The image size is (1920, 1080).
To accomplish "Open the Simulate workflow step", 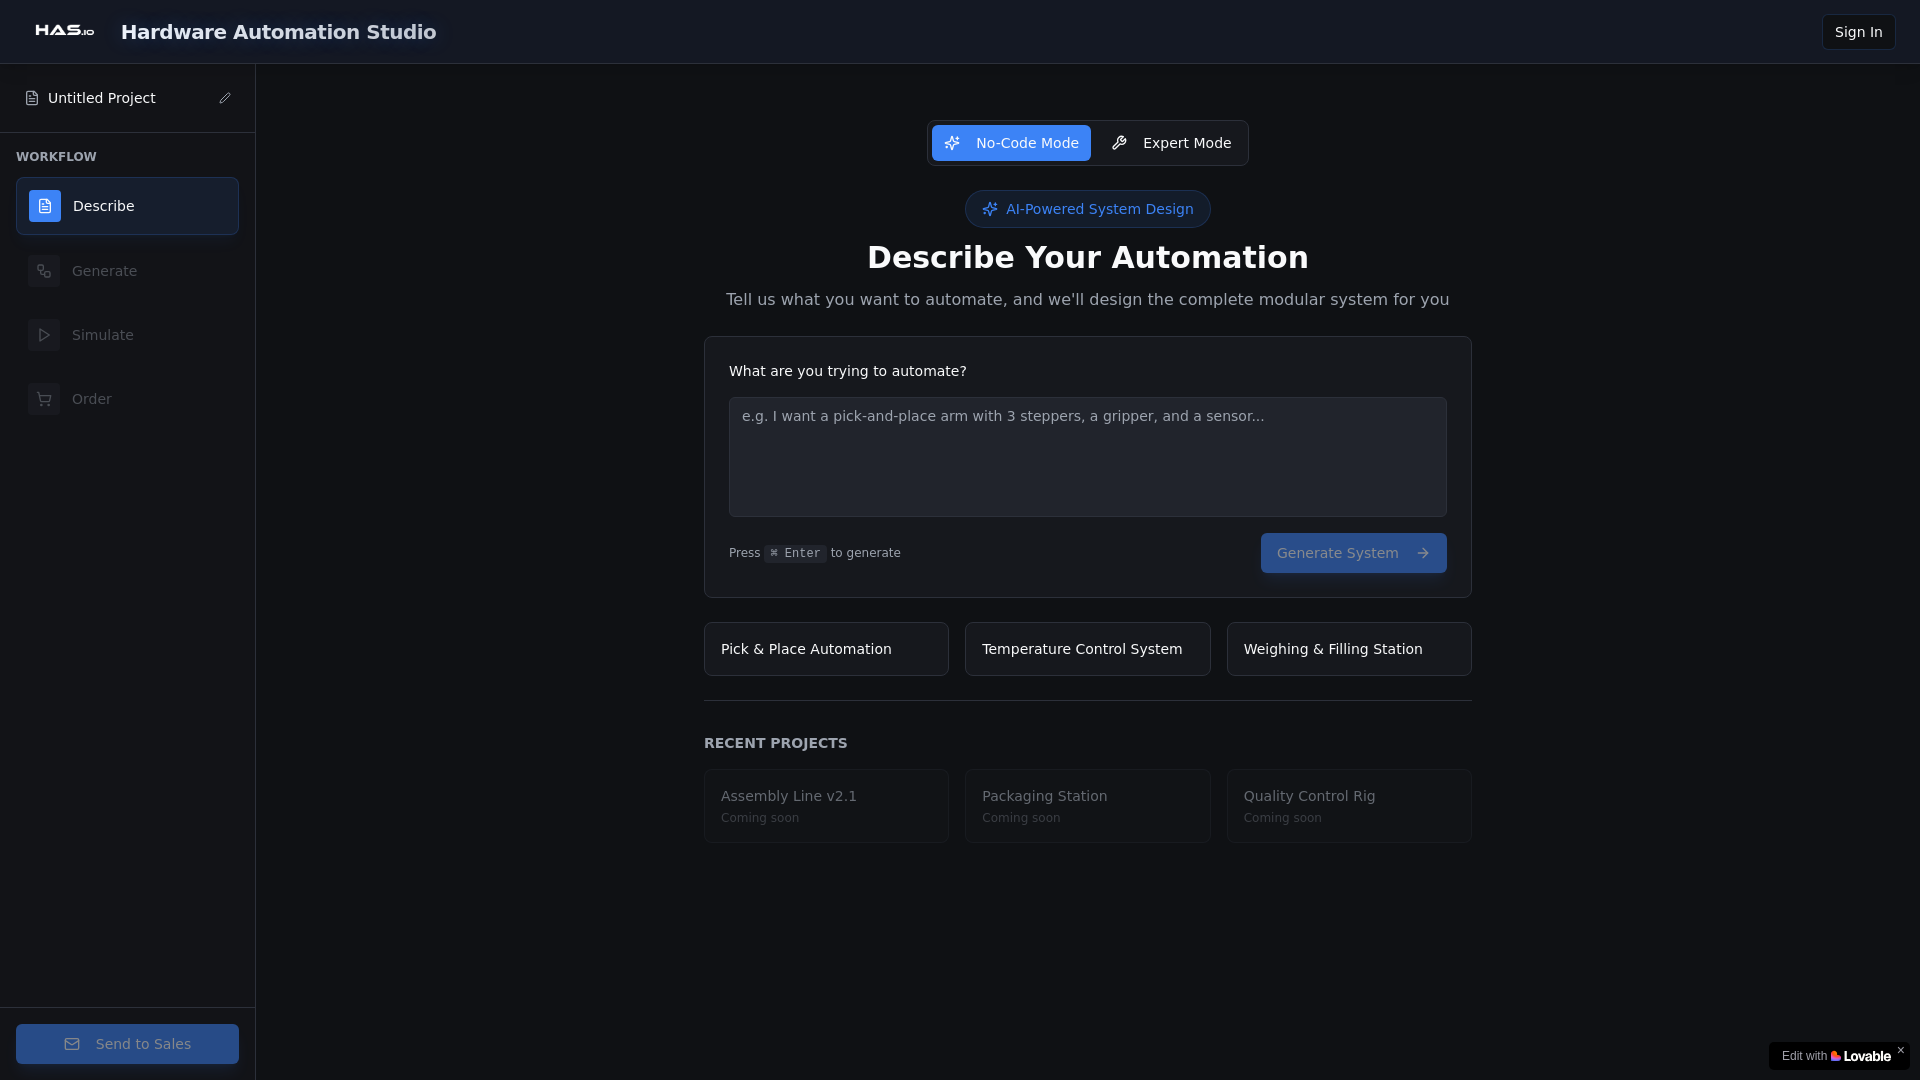I will tap(103, 335).
